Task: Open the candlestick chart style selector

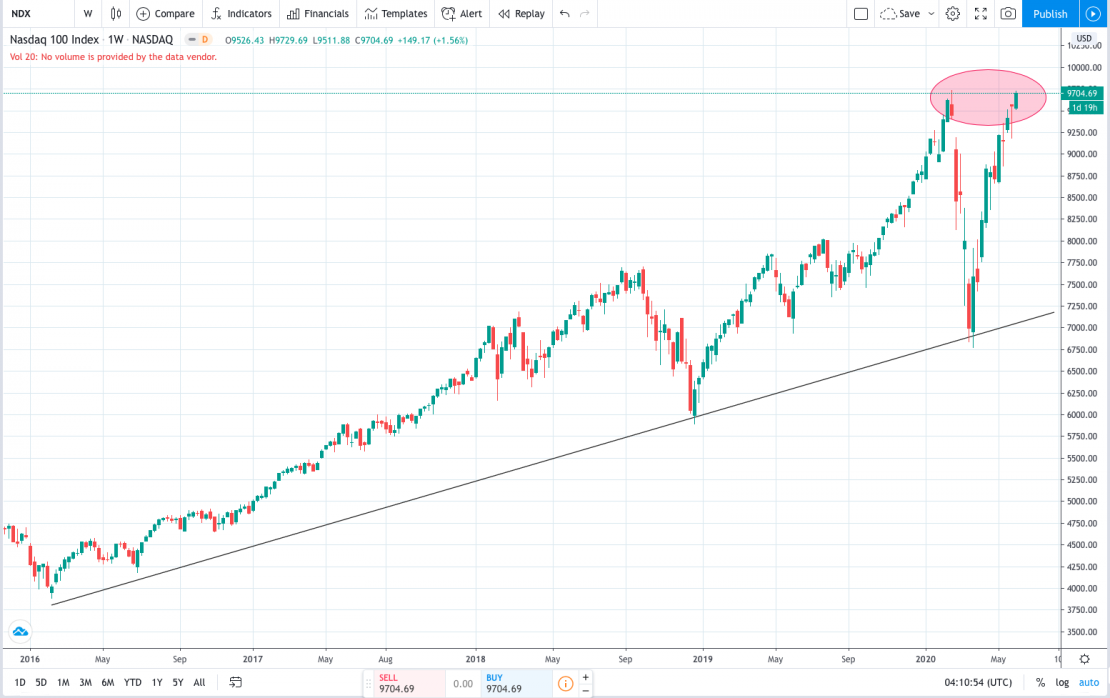Action: (116, 14)
